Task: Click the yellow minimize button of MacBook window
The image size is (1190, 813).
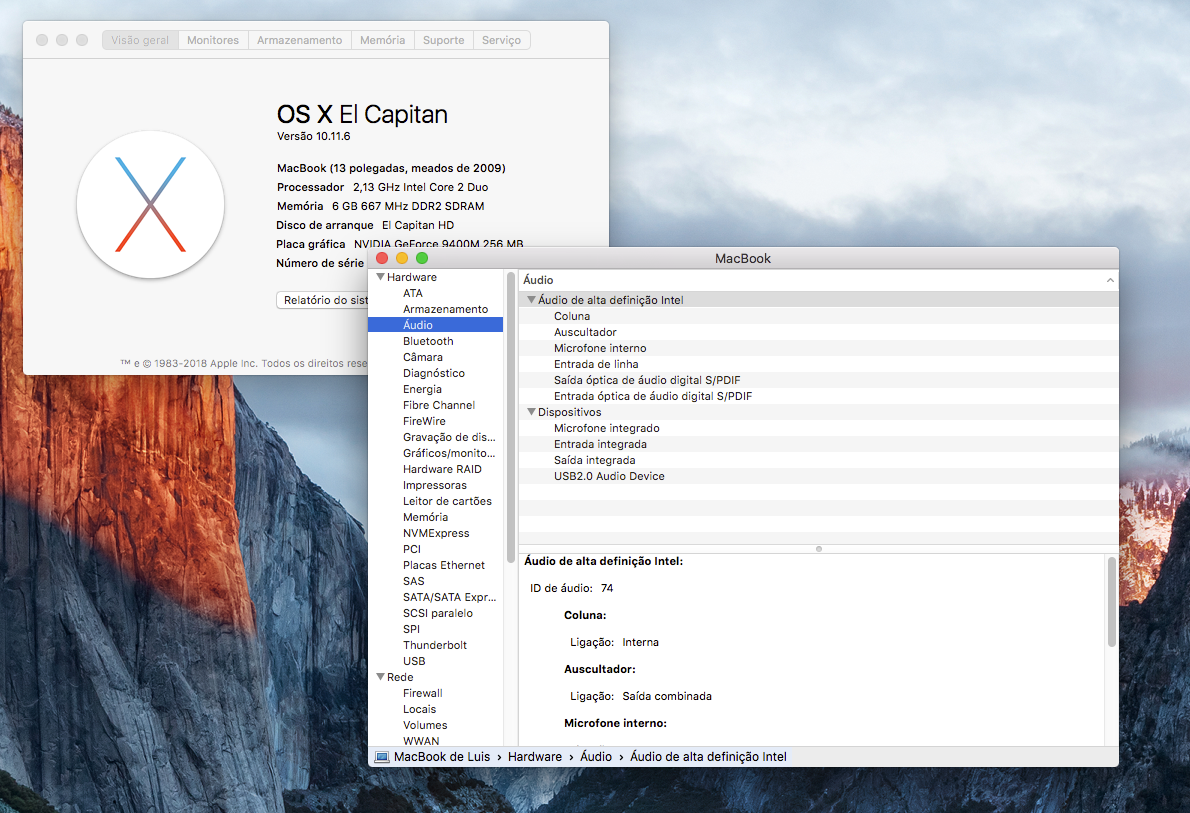Action: [402, 258]
